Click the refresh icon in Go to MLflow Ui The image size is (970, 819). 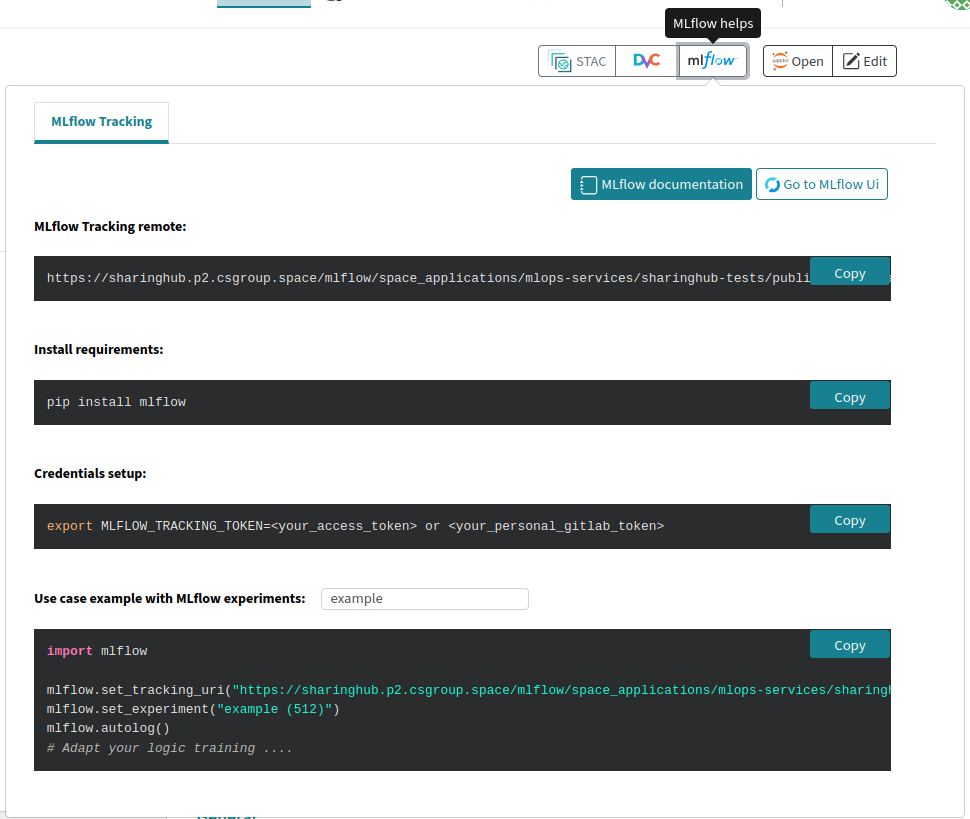click(x=772, y=185)
